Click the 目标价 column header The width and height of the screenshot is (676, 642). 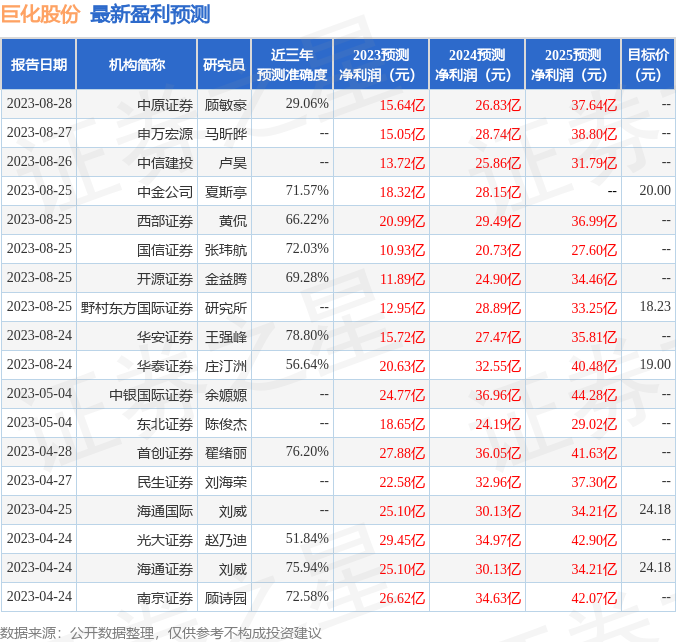pos(648,64)
